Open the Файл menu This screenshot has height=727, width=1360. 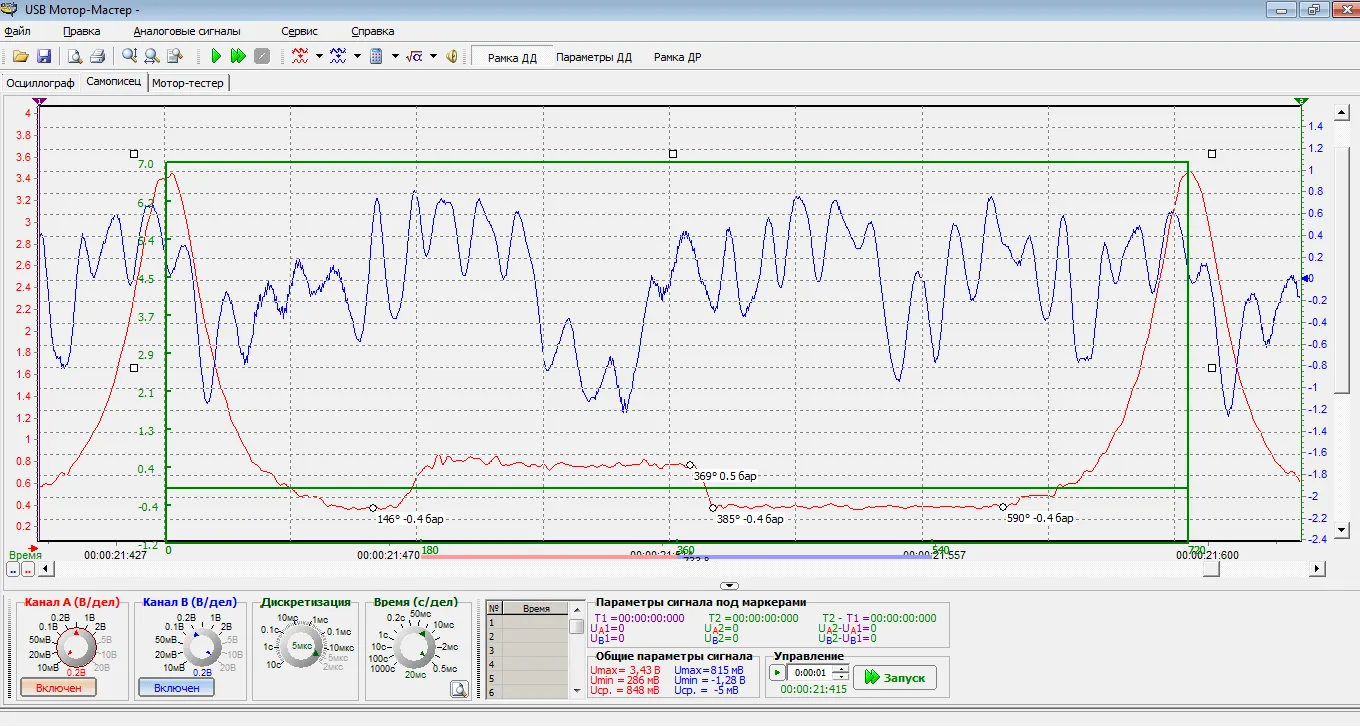(18, 31)
